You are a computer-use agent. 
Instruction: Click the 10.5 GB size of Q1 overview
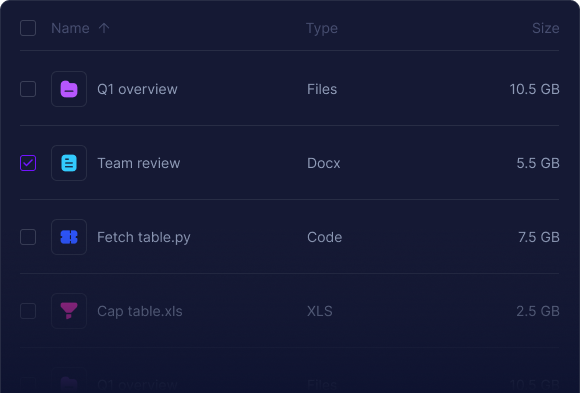click(x=535, y=89)
